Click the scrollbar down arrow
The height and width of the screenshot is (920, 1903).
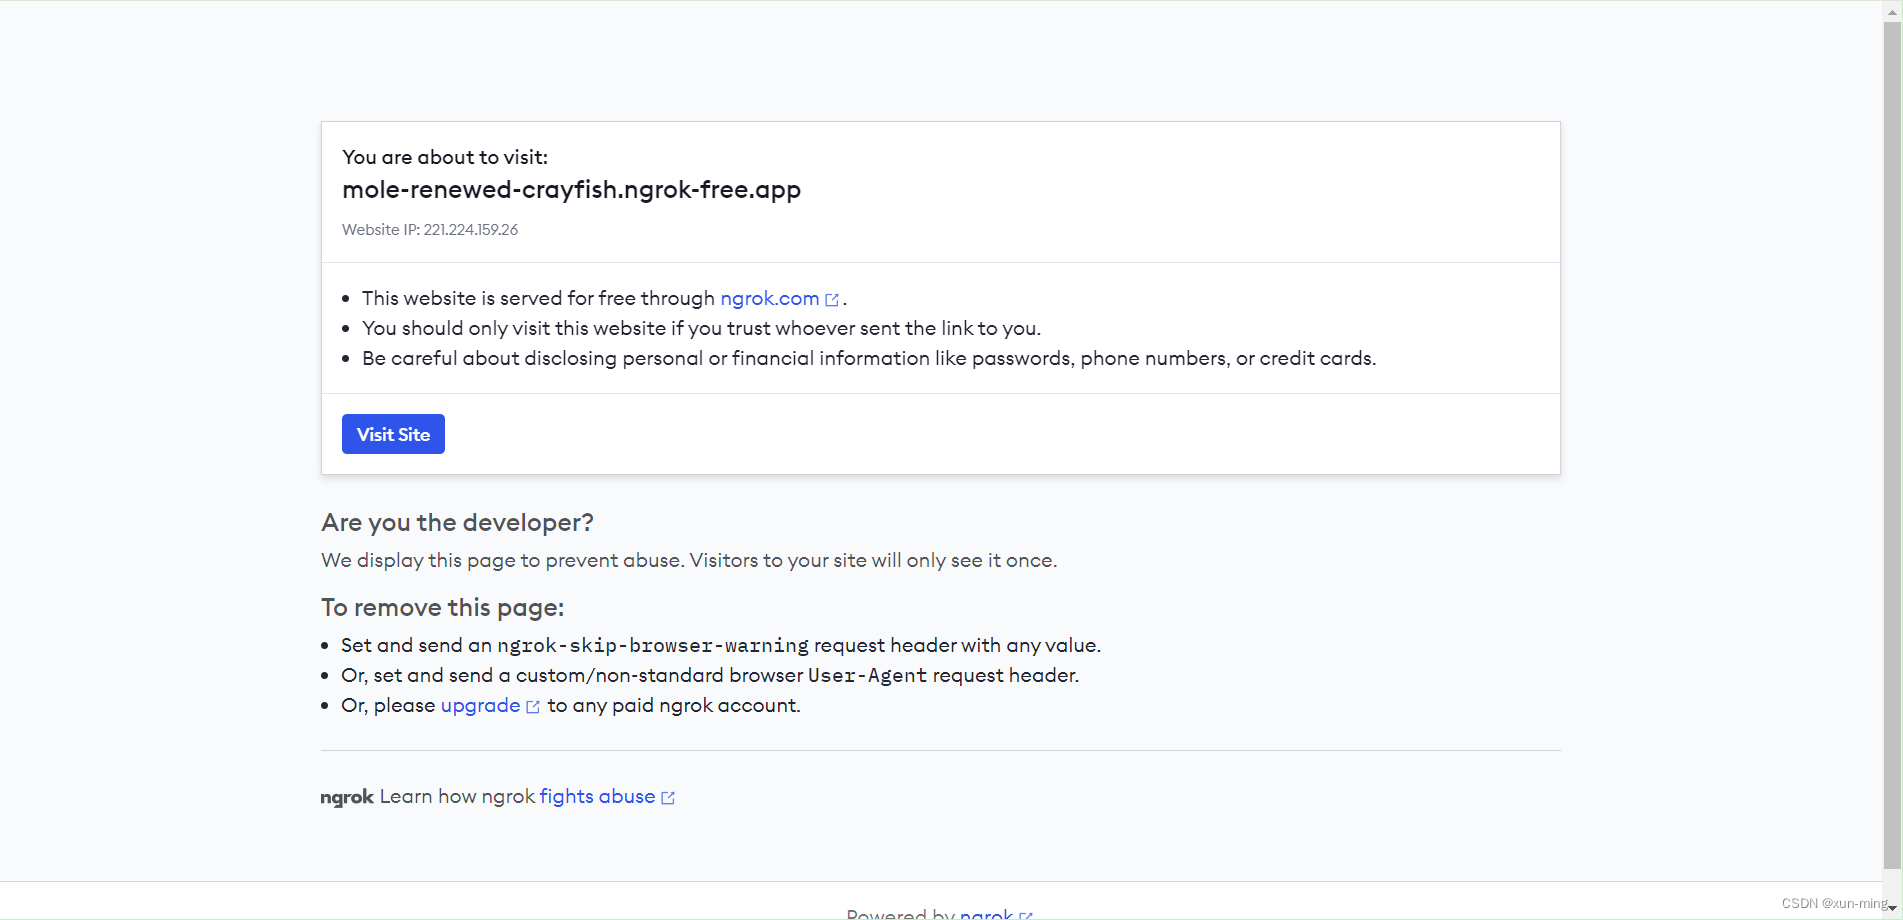click(1892, 908)
